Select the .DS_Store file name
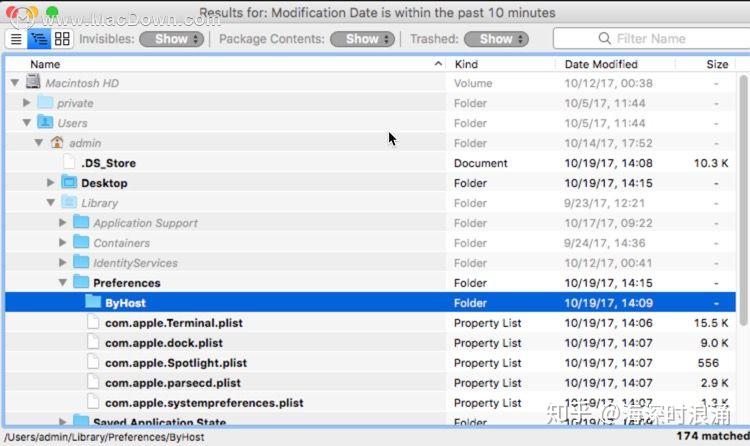This screenshot has height=446, width=750. tap(108, 163)
